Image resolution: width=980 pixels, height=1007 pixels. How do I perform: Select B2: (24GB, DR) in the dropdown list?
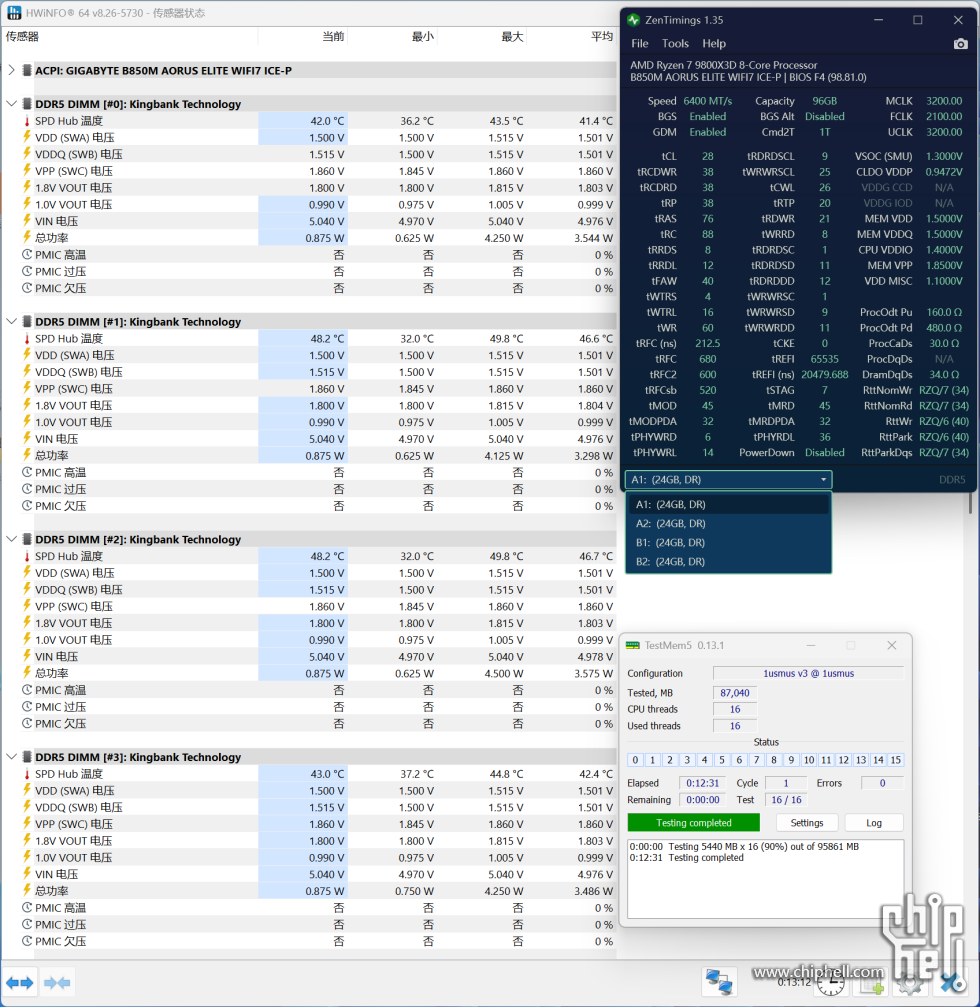[728, 561]
